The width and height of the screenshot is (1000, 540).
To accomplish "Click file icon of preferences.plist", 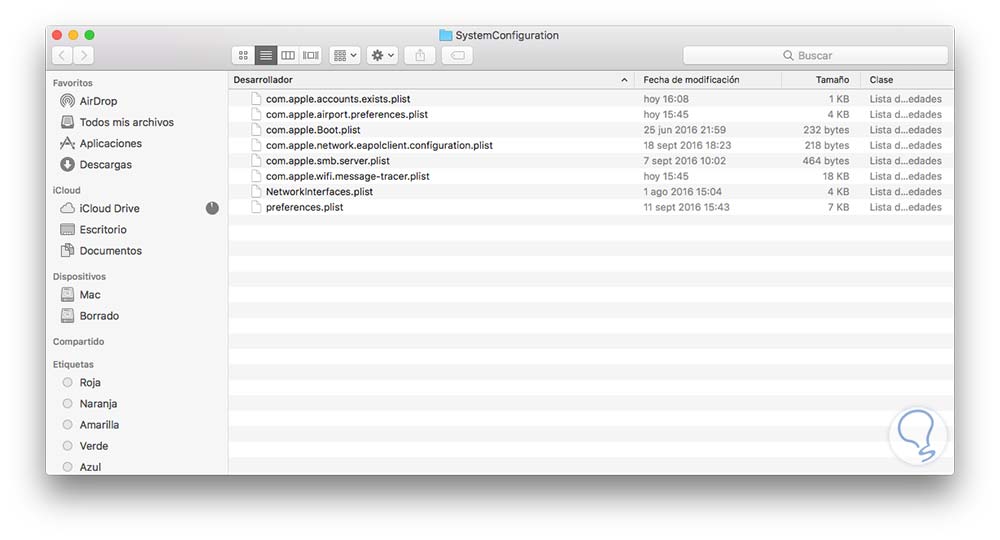I will (x=256, y=207).
